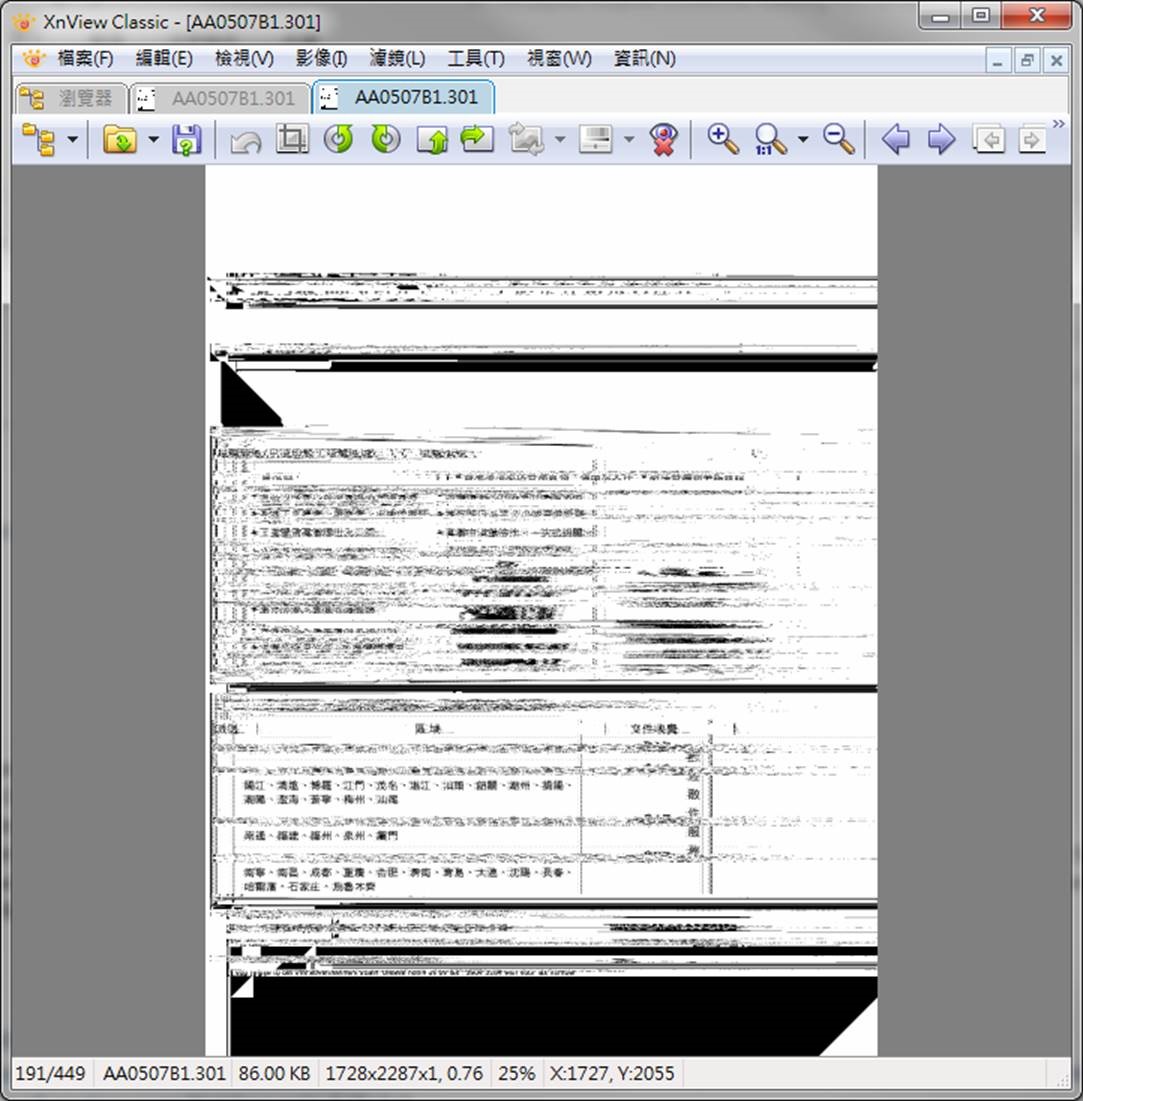Open the 影像(I) menu
1152x1101 pixels.
pyautogui.click(x=321, y=59)
